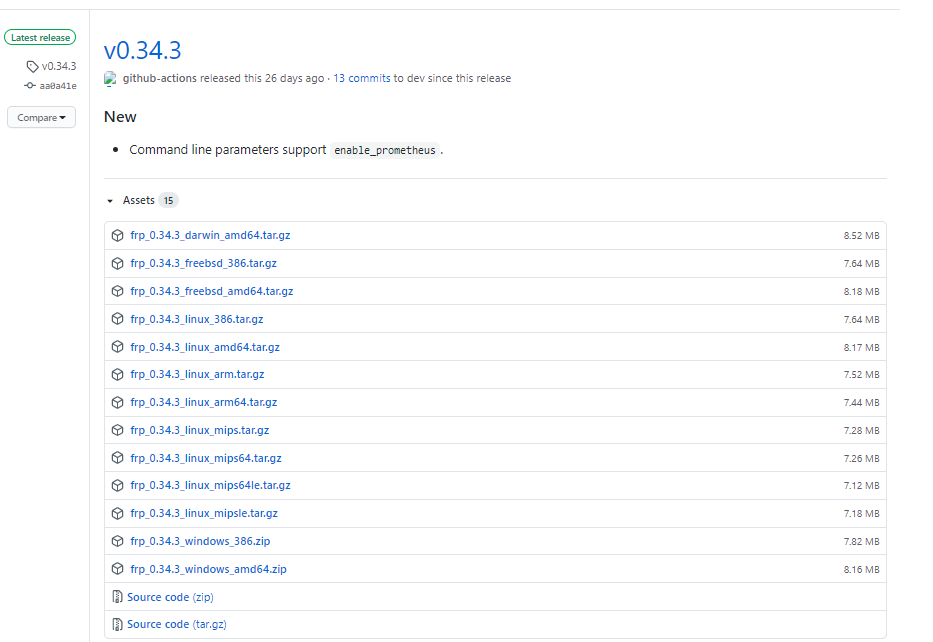Viewport: 933px width, 642px height.
Task: Click package icon beside linux_mips64.tar.gz
Action: (117, 458)
